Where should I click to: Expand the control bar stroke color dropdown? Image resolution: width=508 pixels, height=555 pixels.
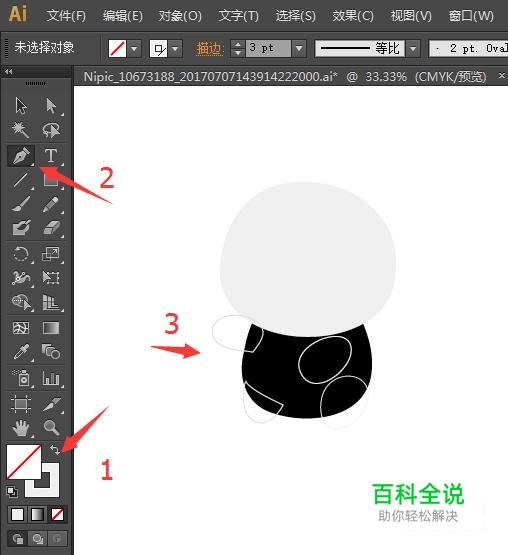pyautogui.click(x=175, y=48)
